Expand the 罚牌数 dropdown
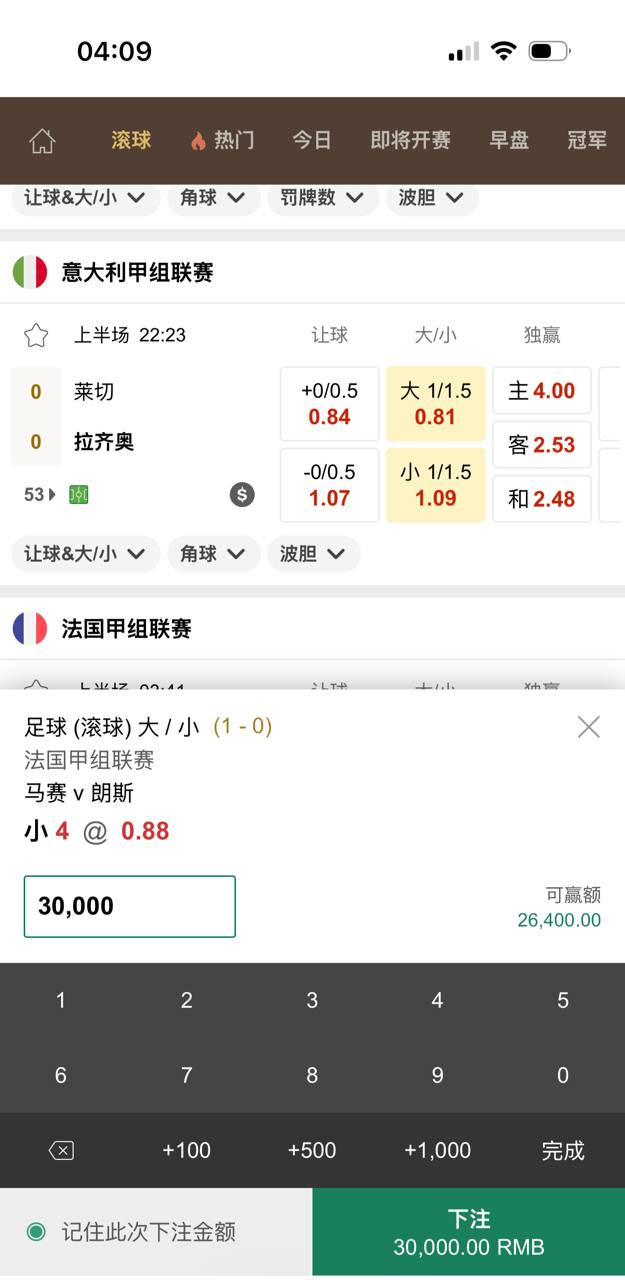Viewport: 625px width, 1280px height. pos(321,198)
